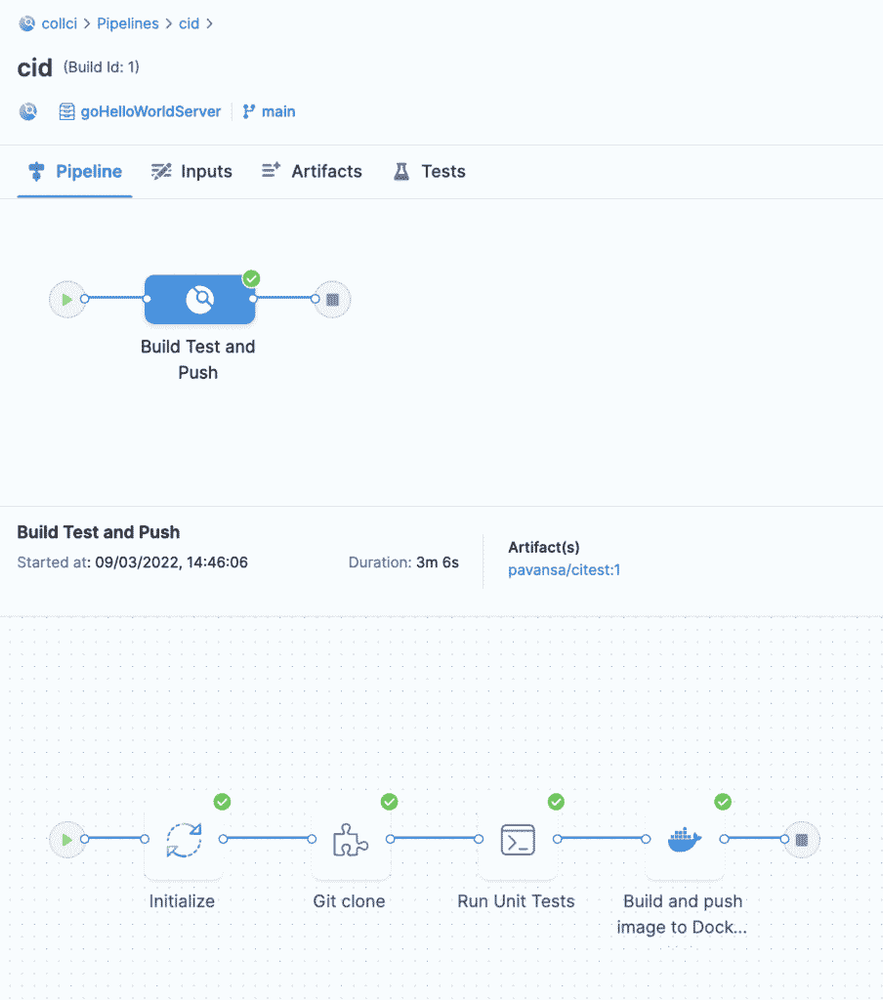Open the pavansa/citest:1 artifact link
Image resolution: width=883 pixels, height=1000 pixels.
(x=564, y=570)
